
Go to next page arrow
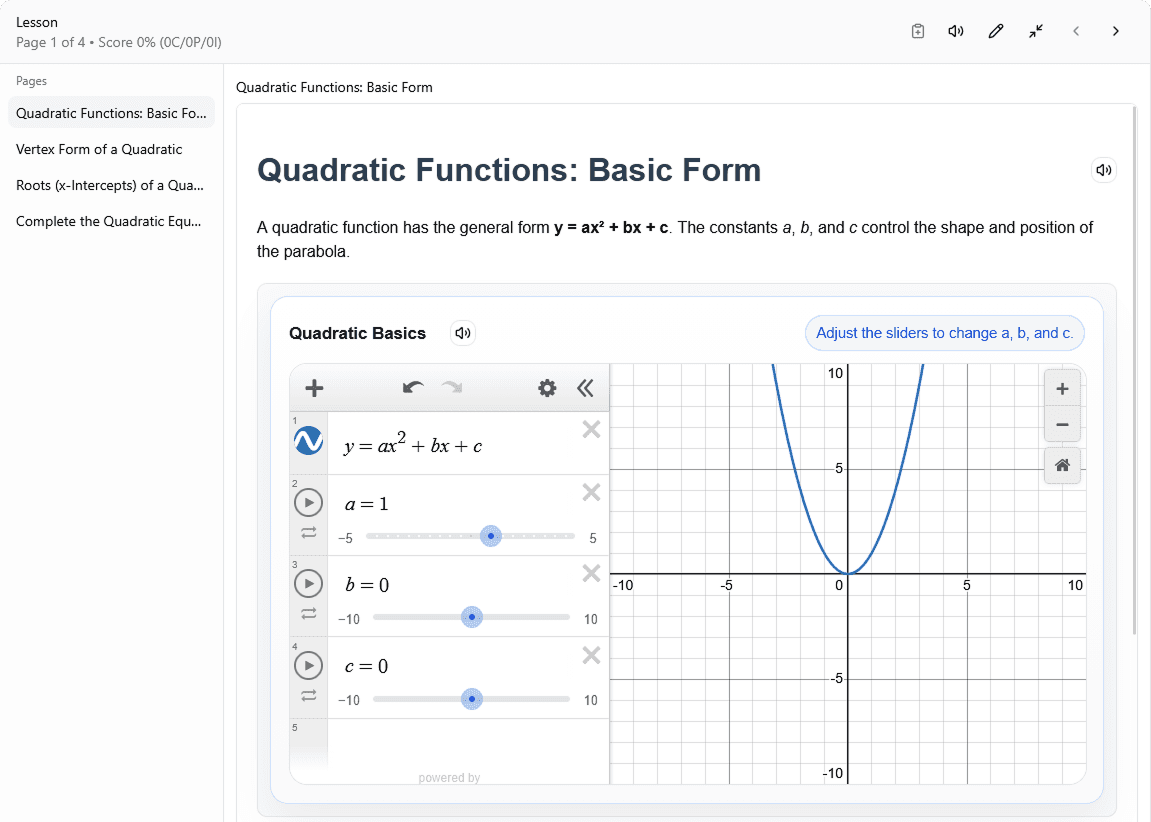[1116, 31]
